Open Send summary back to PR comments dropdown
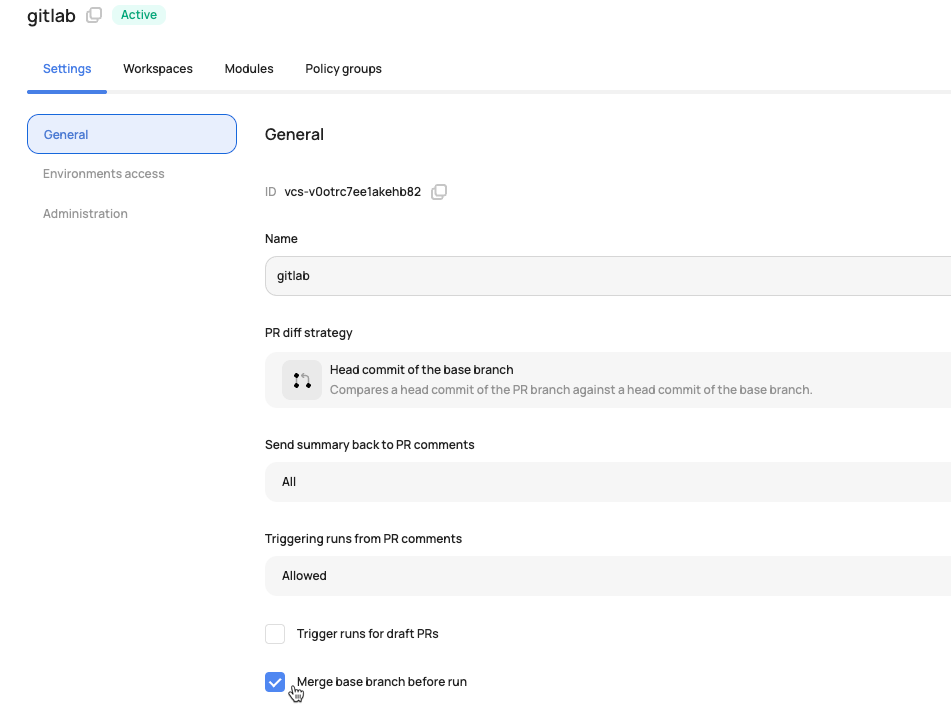 [608, 482]
